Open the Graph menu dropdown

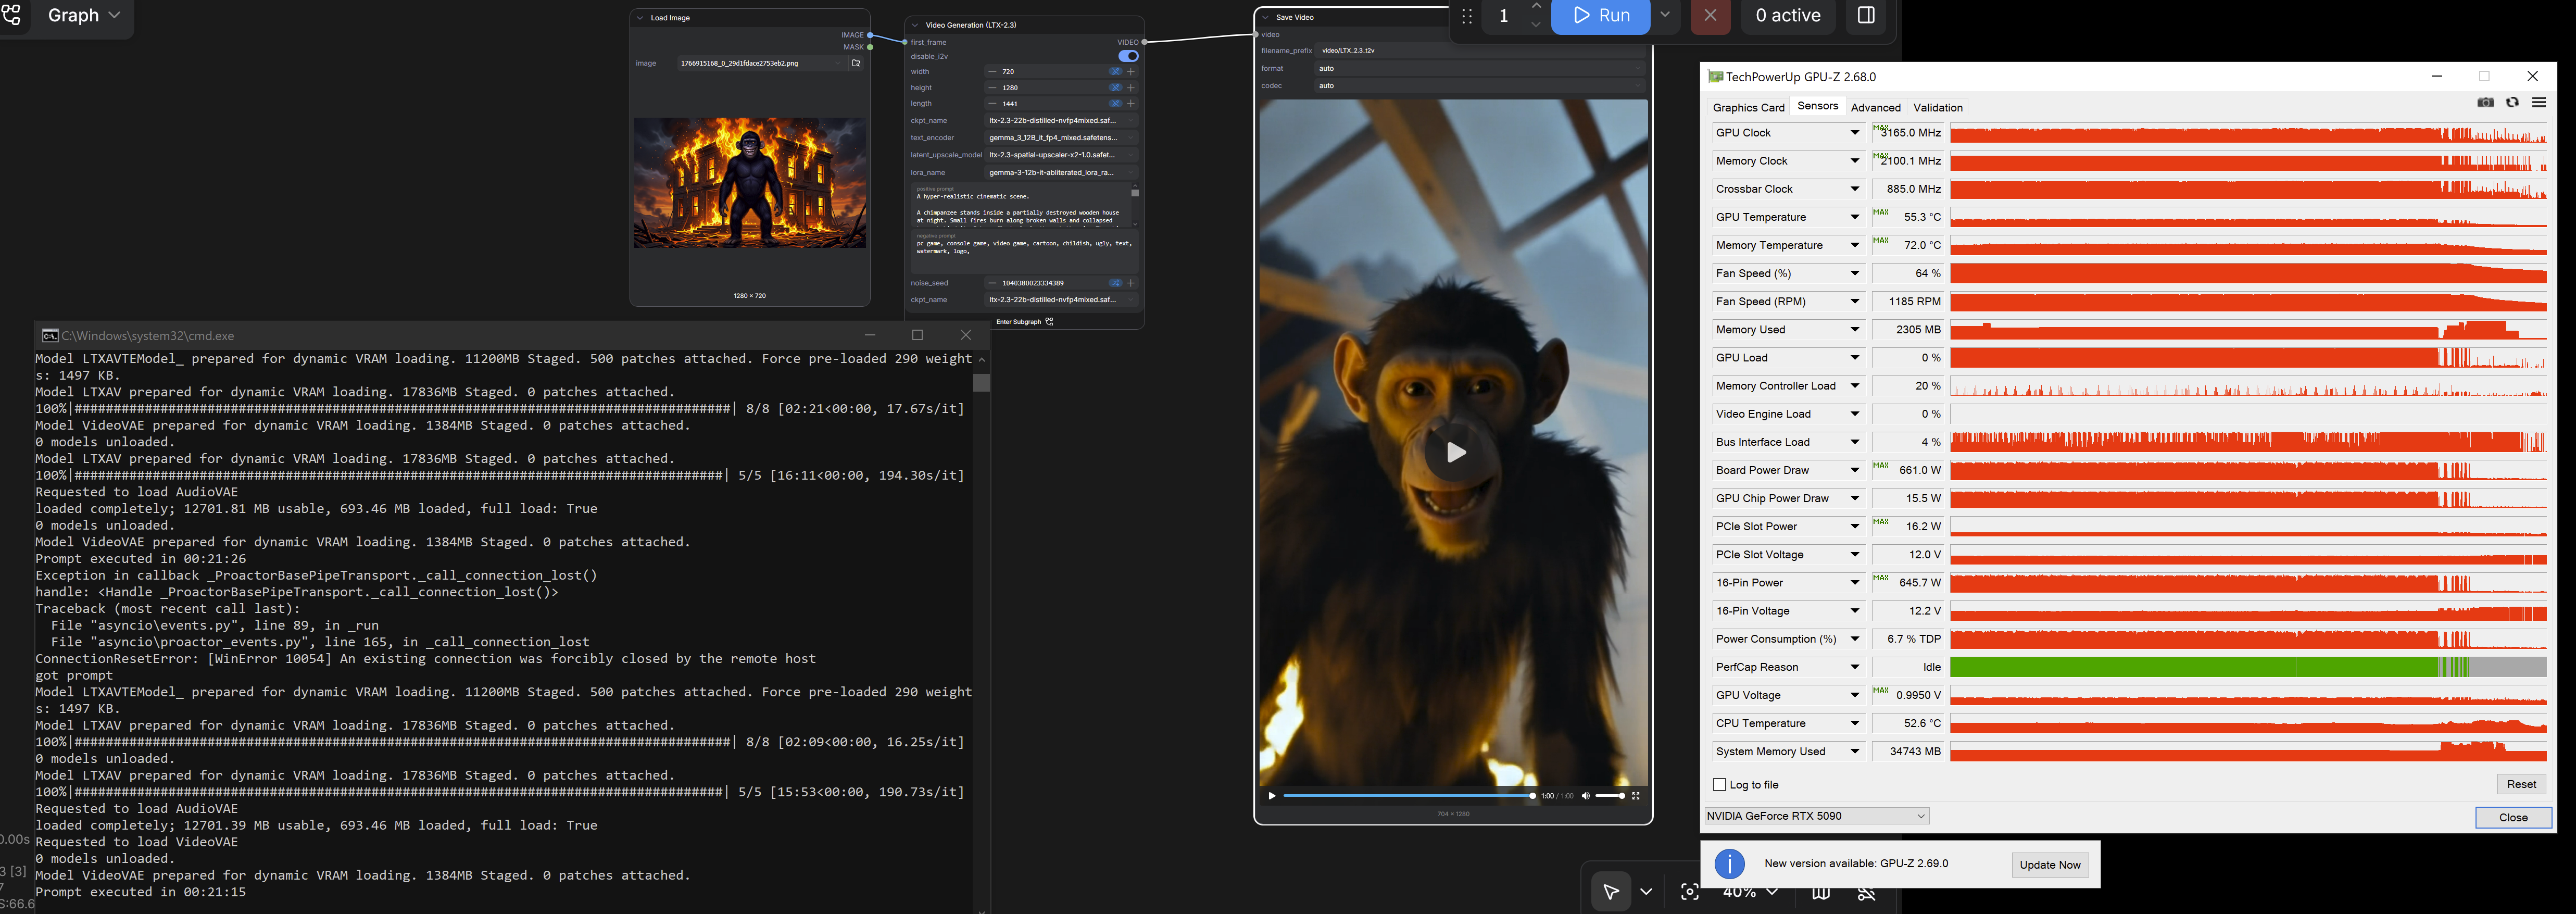(84, 16)
